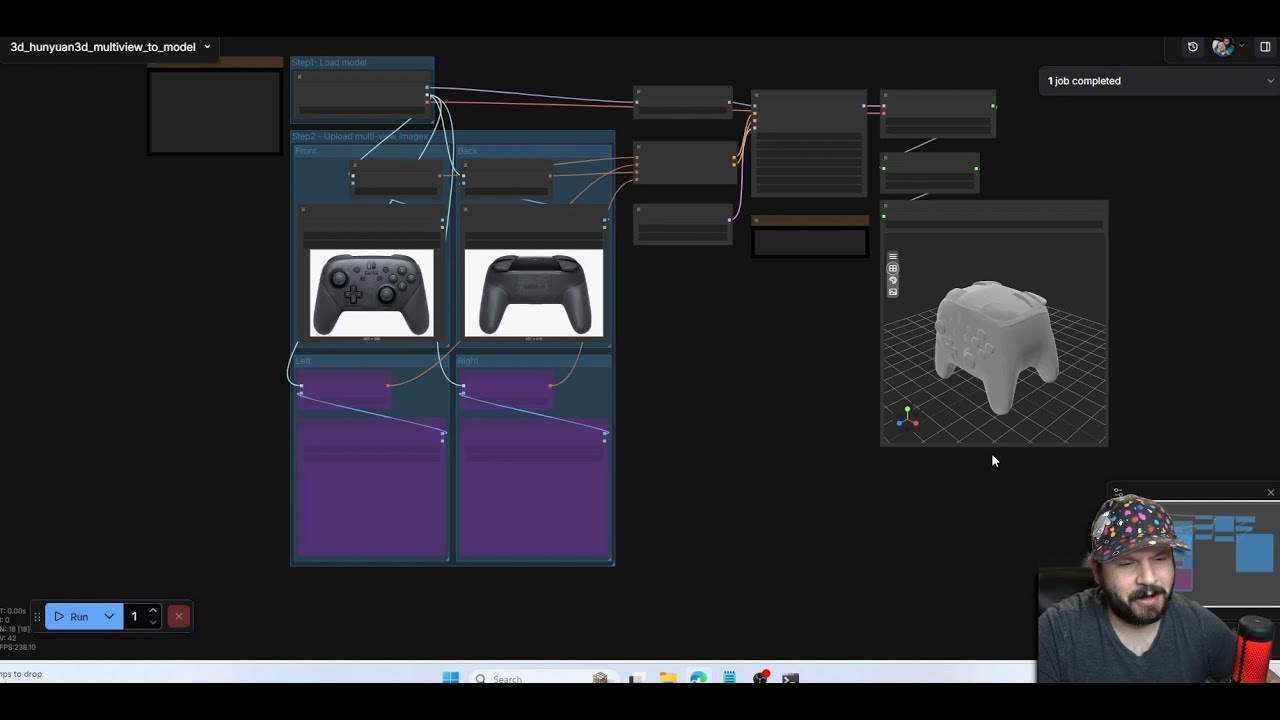The height and width of the screenshot is (720, 1280).
Task: Click the 3D controller model preview
Action: (x=995, y=345)
